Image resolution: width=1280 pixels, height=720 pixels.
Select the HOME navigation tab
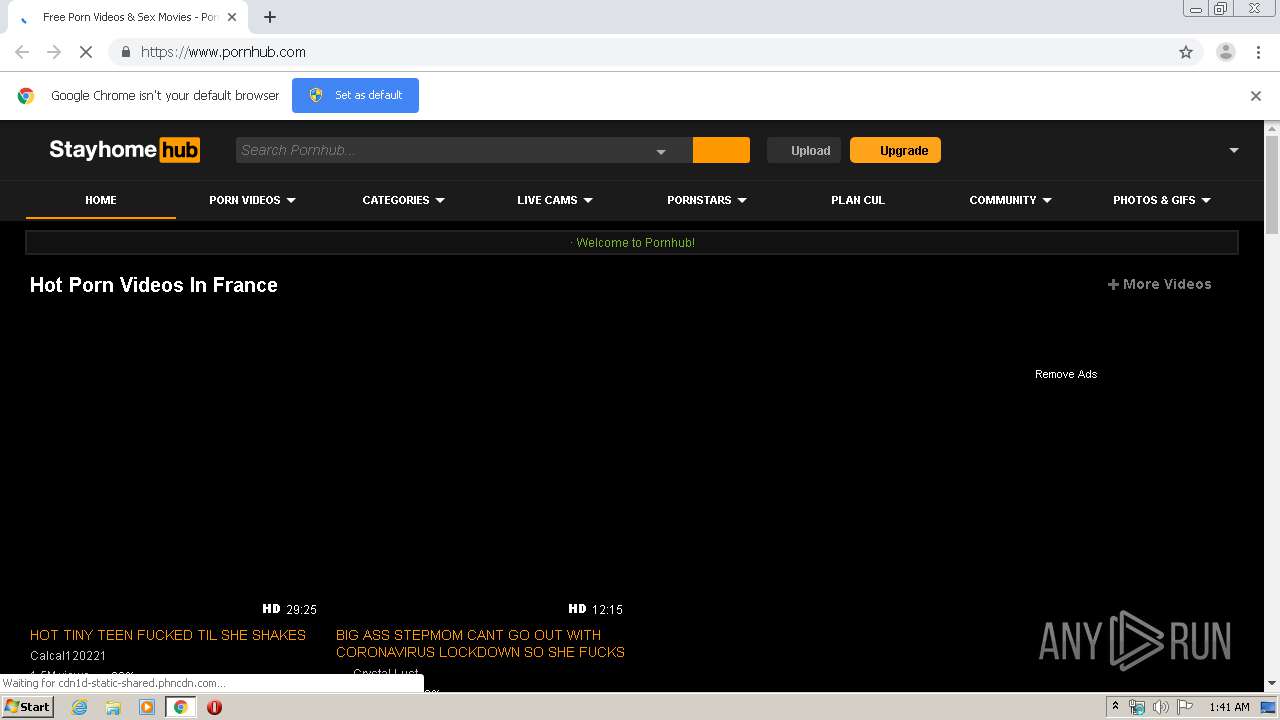click(x=101, y=200)
